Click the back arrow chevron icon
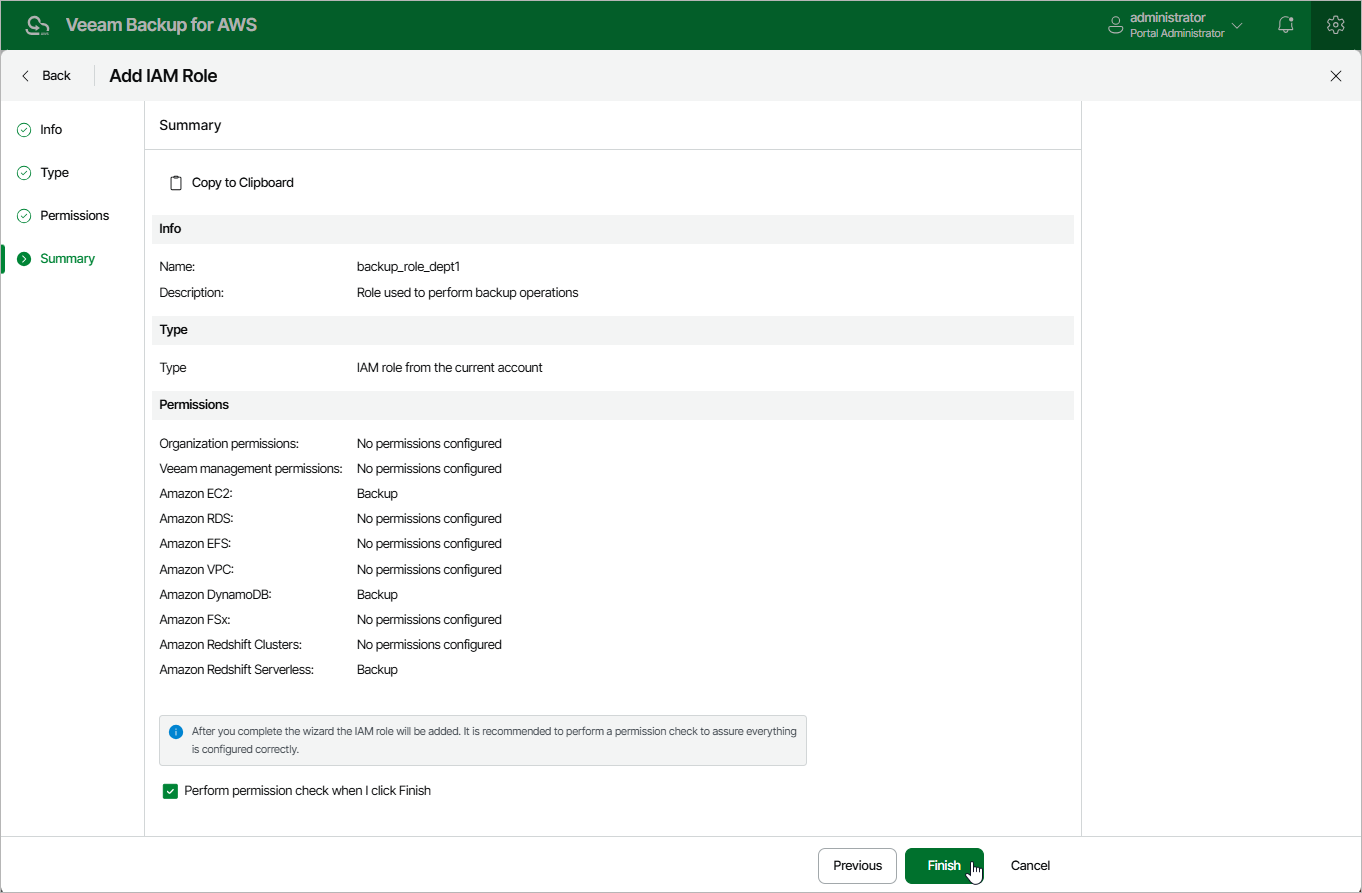Viewport: 1362px width, 893px height. (26, 76)
